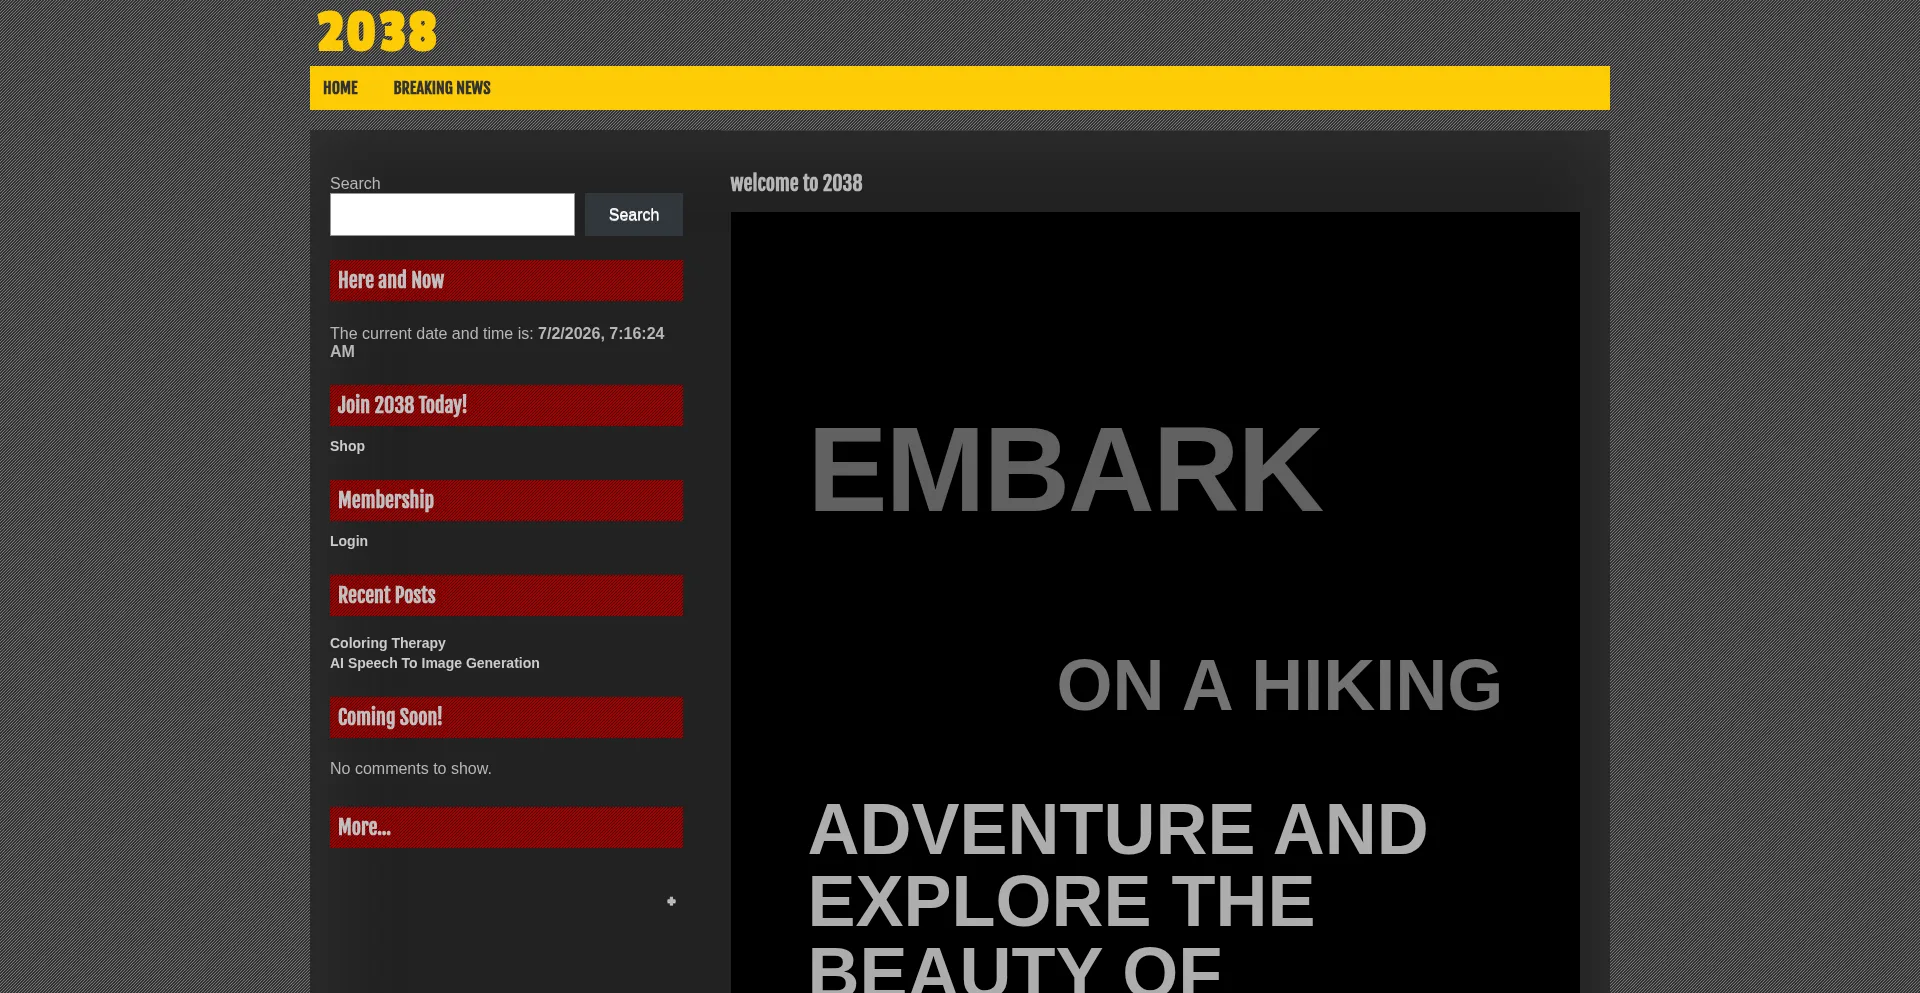This screenshot has width=1920, height=993.
Task: Click the 'Search' label above the input
Action: (355, 183)
